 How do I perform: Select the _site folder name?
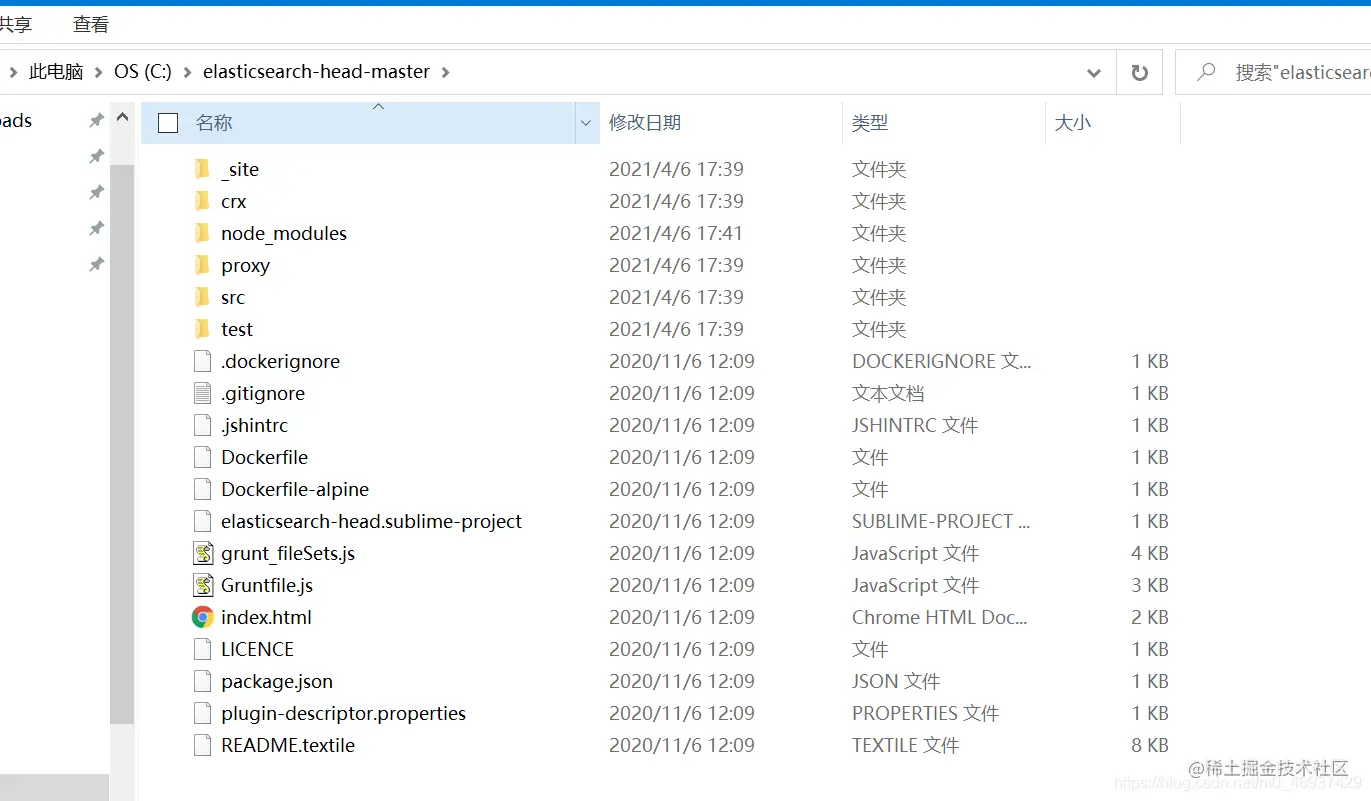pos(240,169)
